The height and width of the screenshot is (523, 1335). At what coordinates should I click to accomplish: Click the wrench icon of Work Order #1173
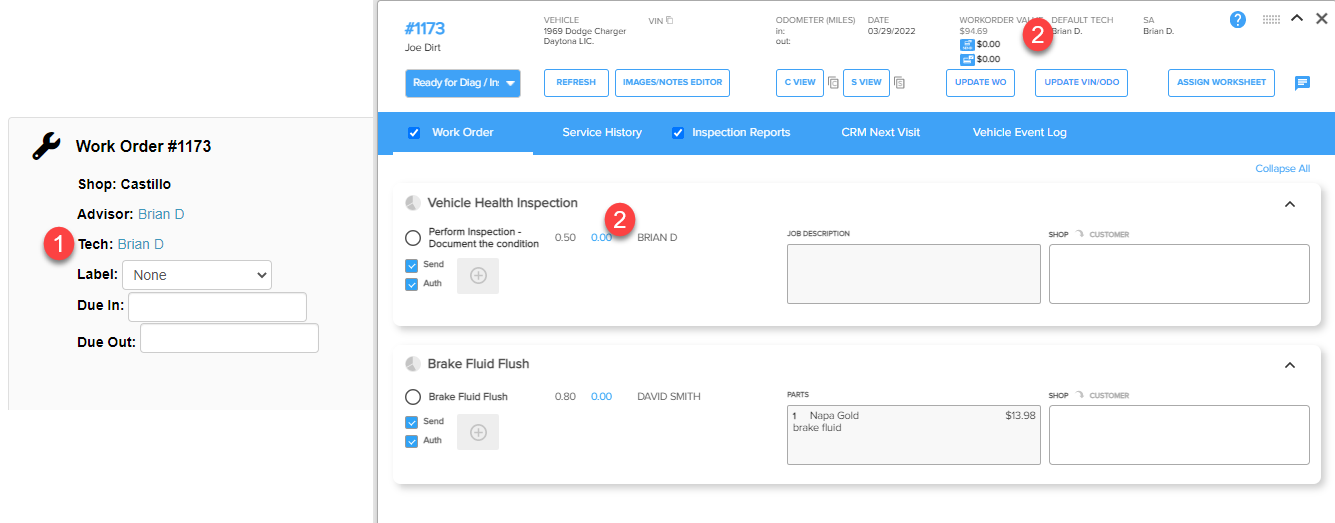(x=46, y=146)
